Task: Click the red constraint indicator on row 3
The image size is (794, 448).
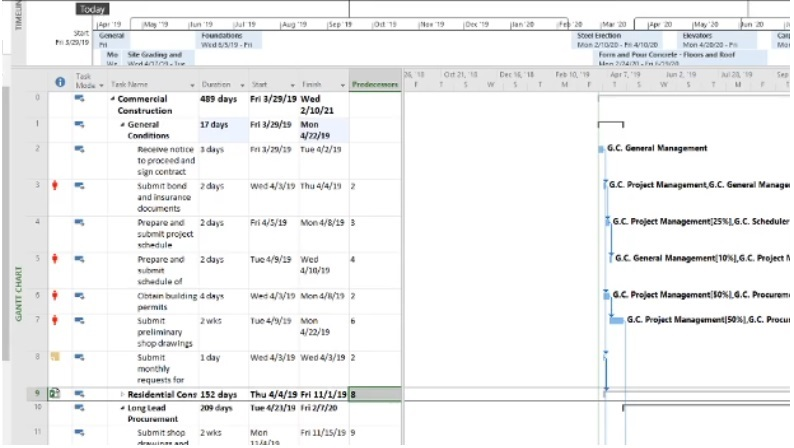Action: pyautogui.click(x=56, y=185)
